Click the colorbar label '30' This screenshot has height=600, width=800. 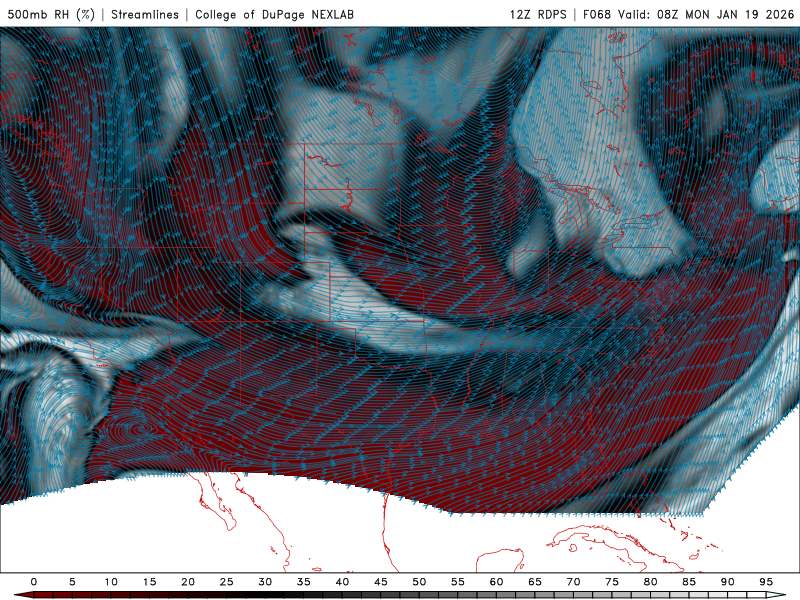(x=265, y=582)
